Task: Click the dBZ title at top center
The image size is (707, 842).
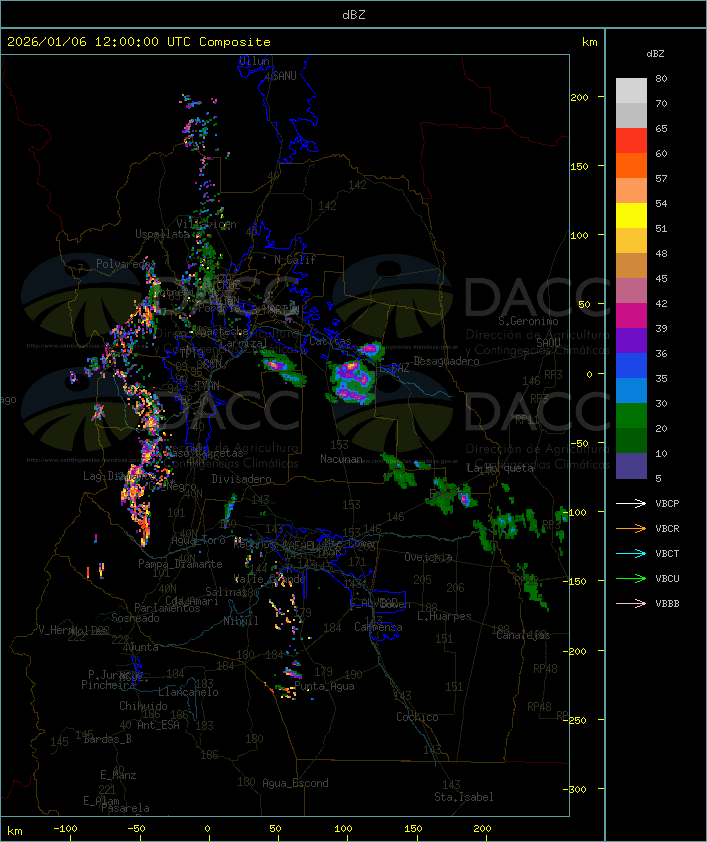Action: point(353,14)
